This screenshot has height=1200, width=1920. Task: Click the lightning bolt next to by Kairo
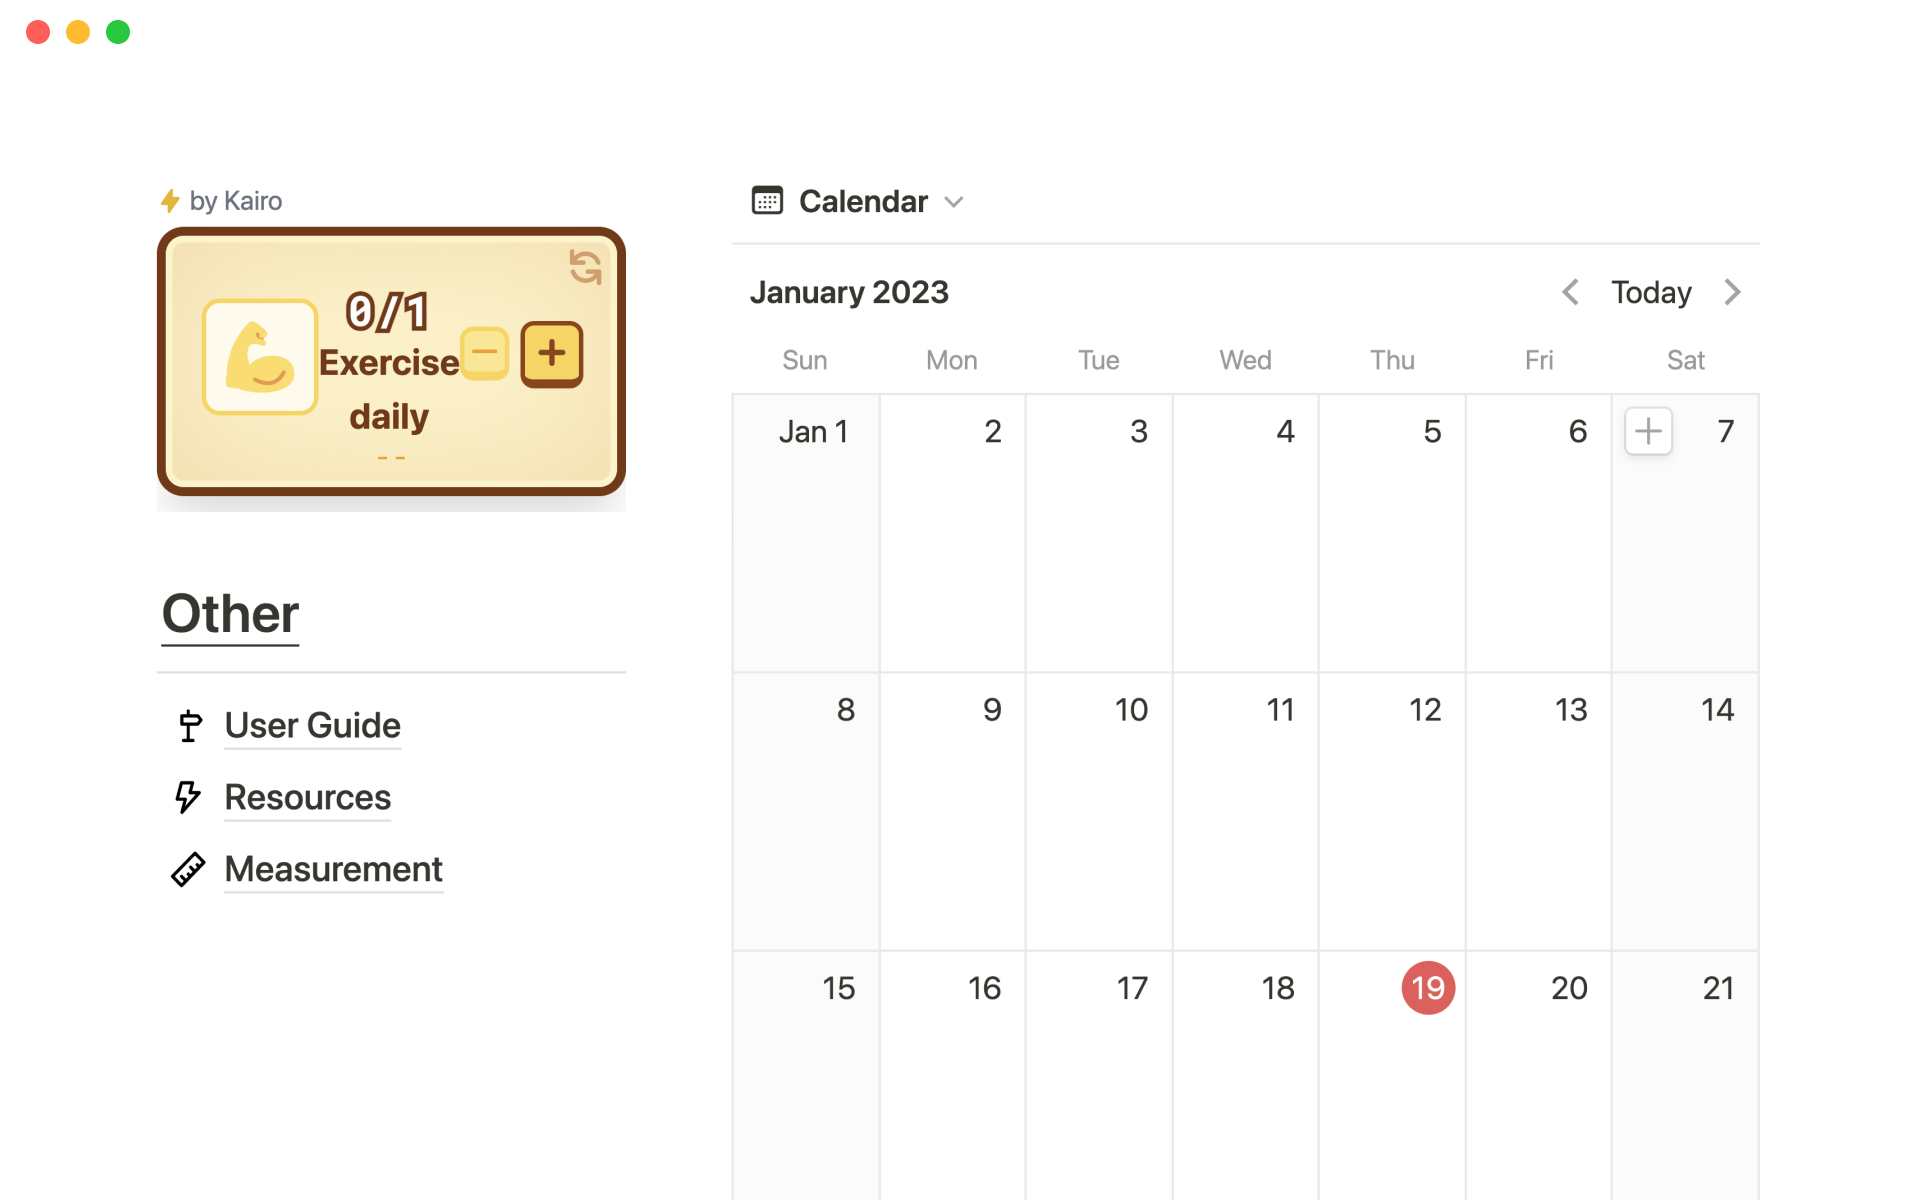[x=170, y=201]
